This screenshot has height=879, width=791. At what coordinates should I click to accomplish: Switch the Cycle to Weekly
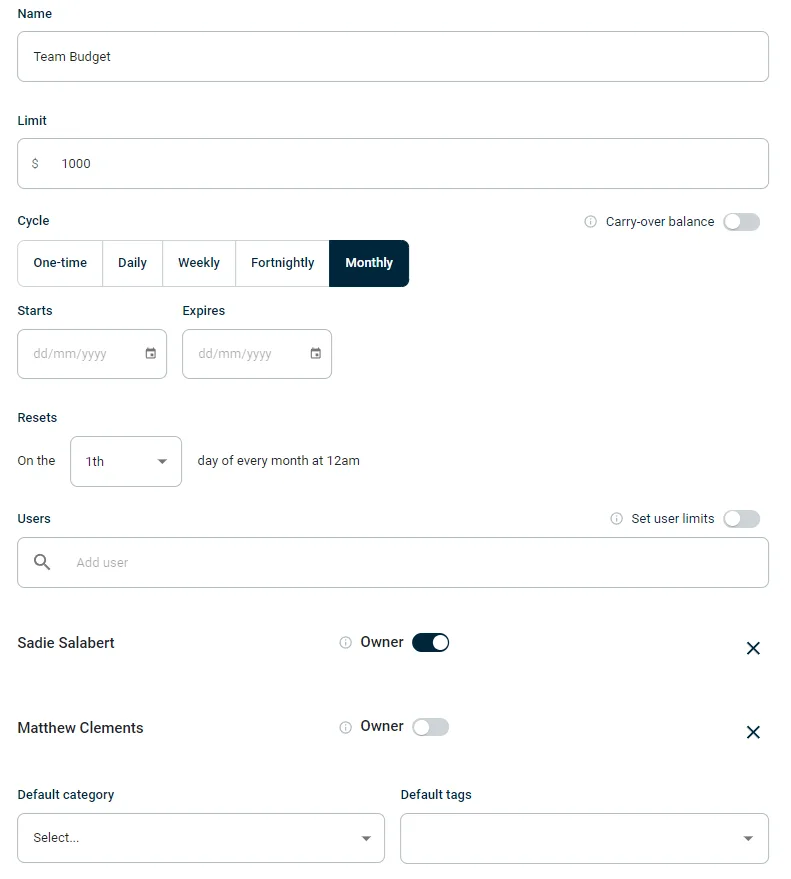click(x=198, y=263)
